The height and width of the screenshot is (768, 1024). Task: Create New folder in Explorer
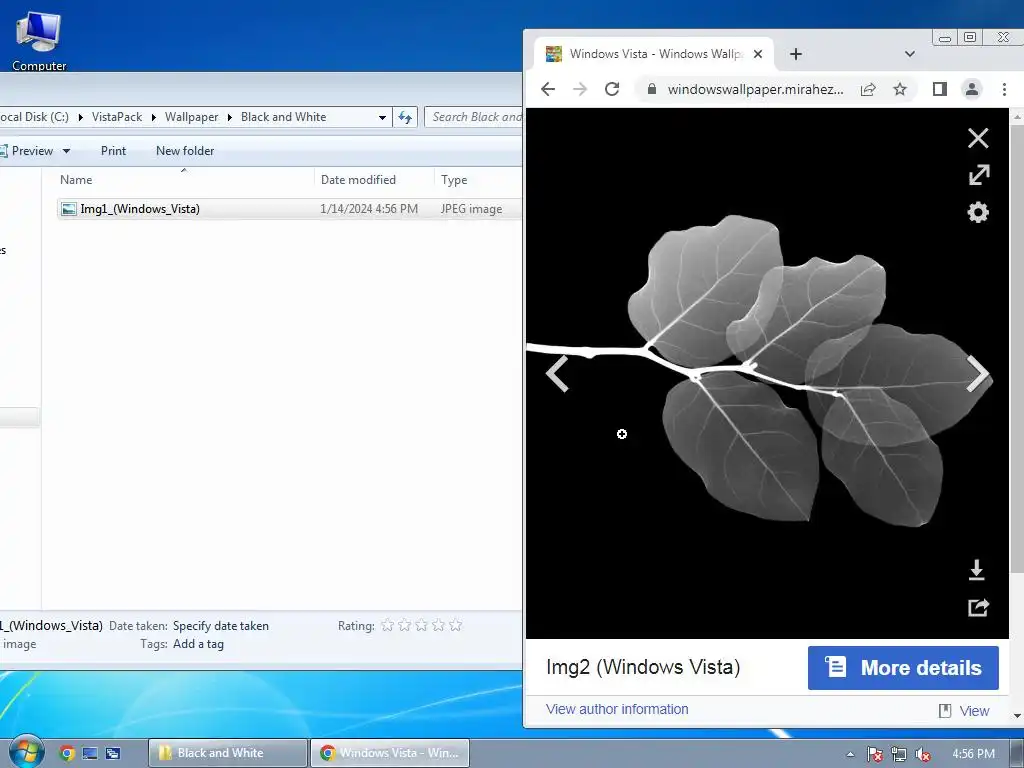coord(185,151)
